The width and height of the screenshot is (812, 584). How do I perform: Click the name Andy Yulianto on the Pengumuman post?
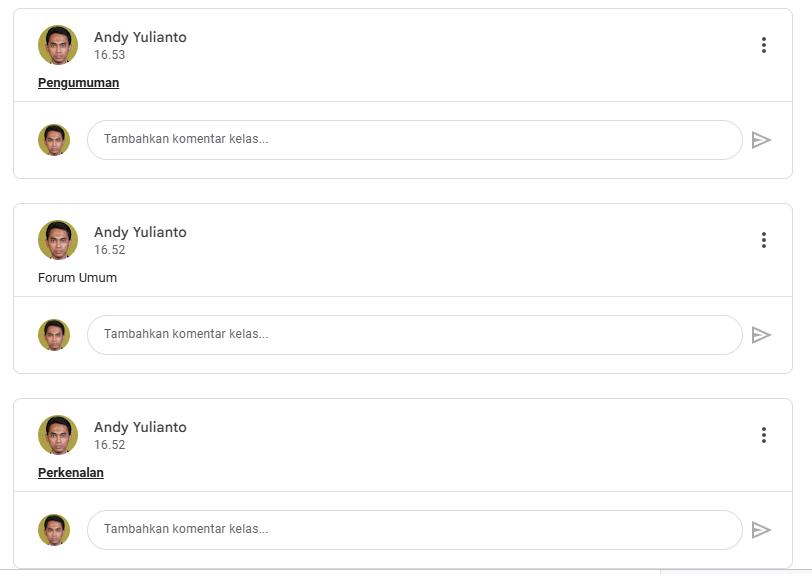140,37
